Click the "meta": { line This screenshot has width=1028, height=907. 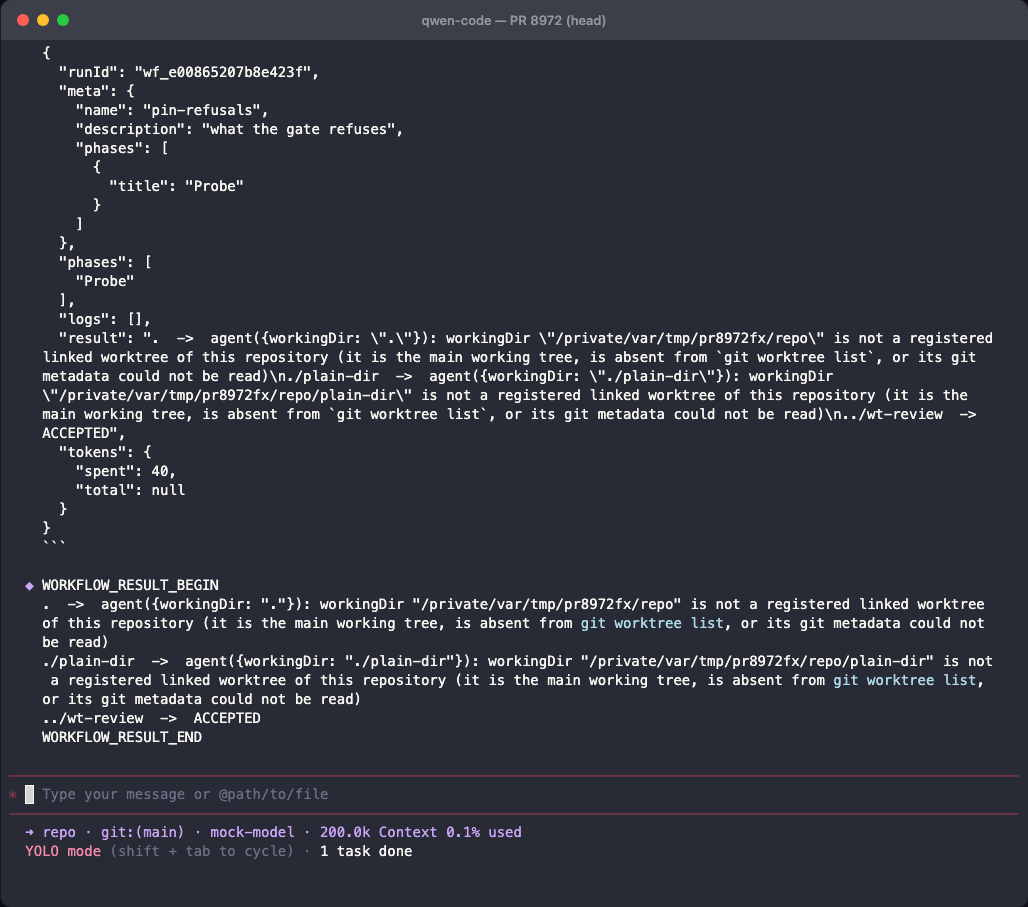click(x=96, y=91)
